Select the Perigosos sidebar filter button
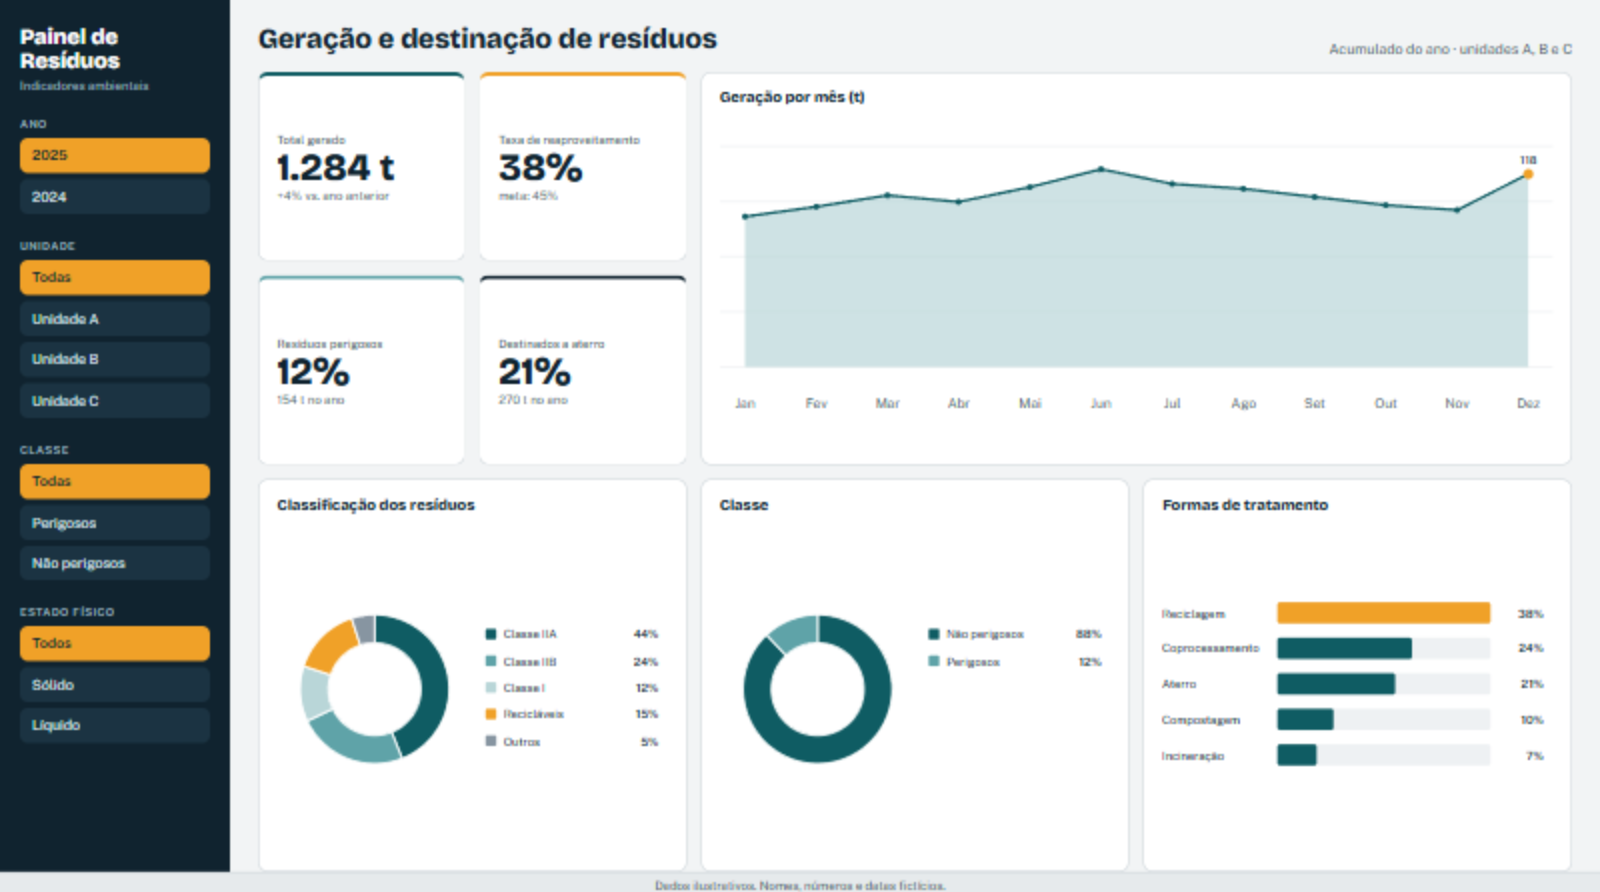The image size is (1600, 892). [115, 523]
